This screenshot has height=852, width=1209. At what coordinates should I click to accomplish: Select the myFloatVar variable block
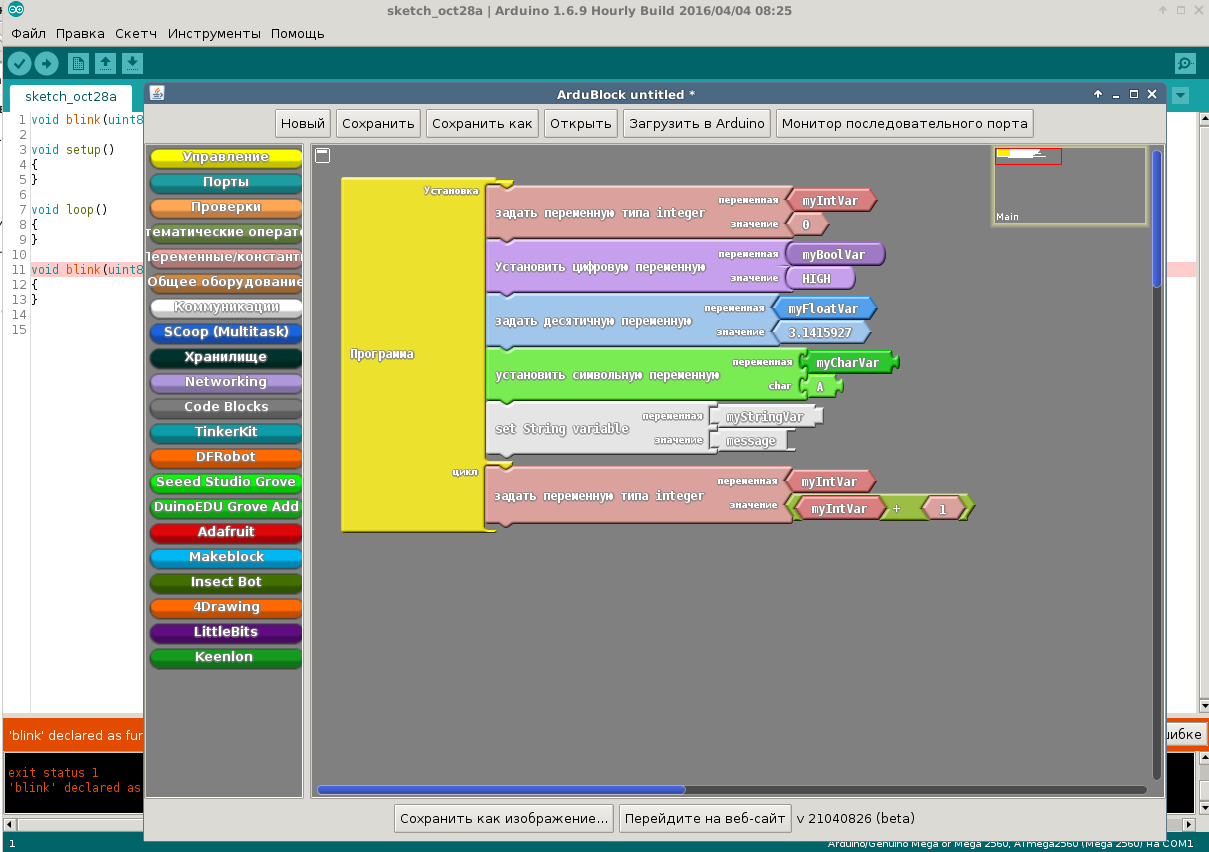pos(822,308)
